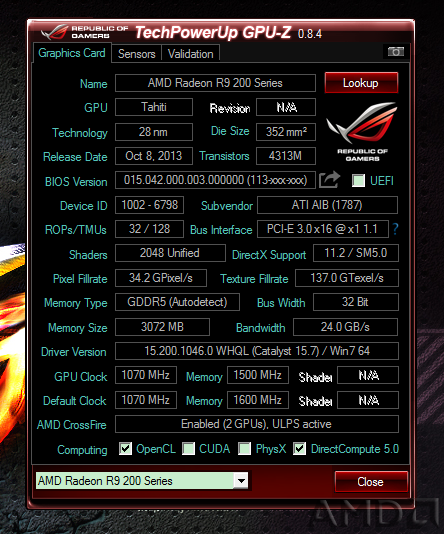Toggle the OpenCL checkbox
This screenshot has height=534, width=444.
[125, 449]
